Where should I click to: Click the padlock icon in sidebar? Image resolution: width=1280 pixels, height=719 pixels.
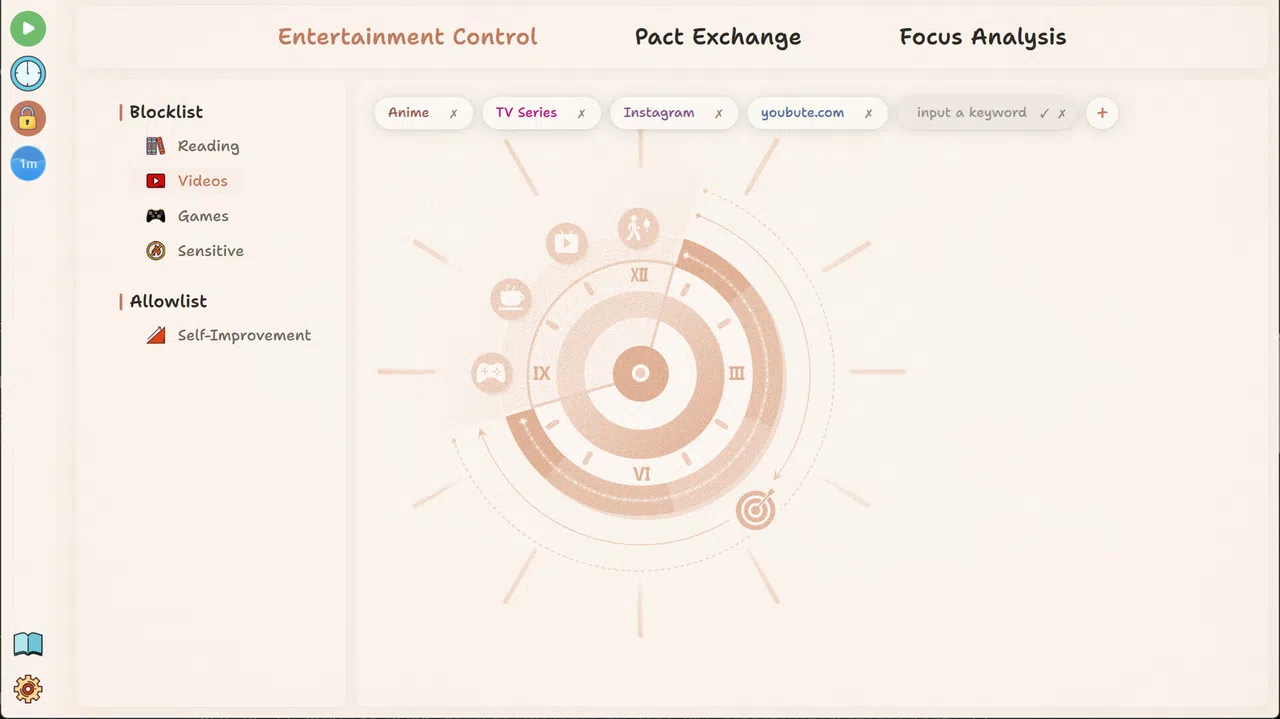[x=28, y=118]
